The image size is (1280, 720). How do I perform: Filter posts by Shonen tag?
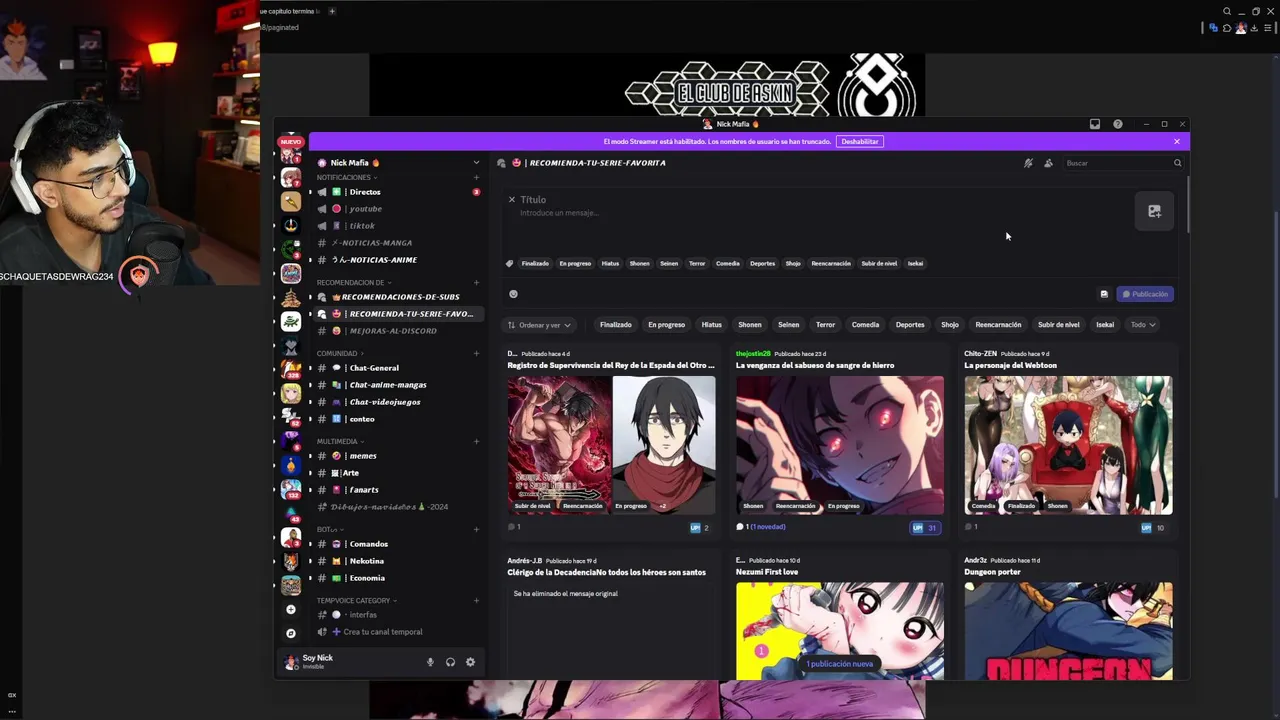click(750, 325)
